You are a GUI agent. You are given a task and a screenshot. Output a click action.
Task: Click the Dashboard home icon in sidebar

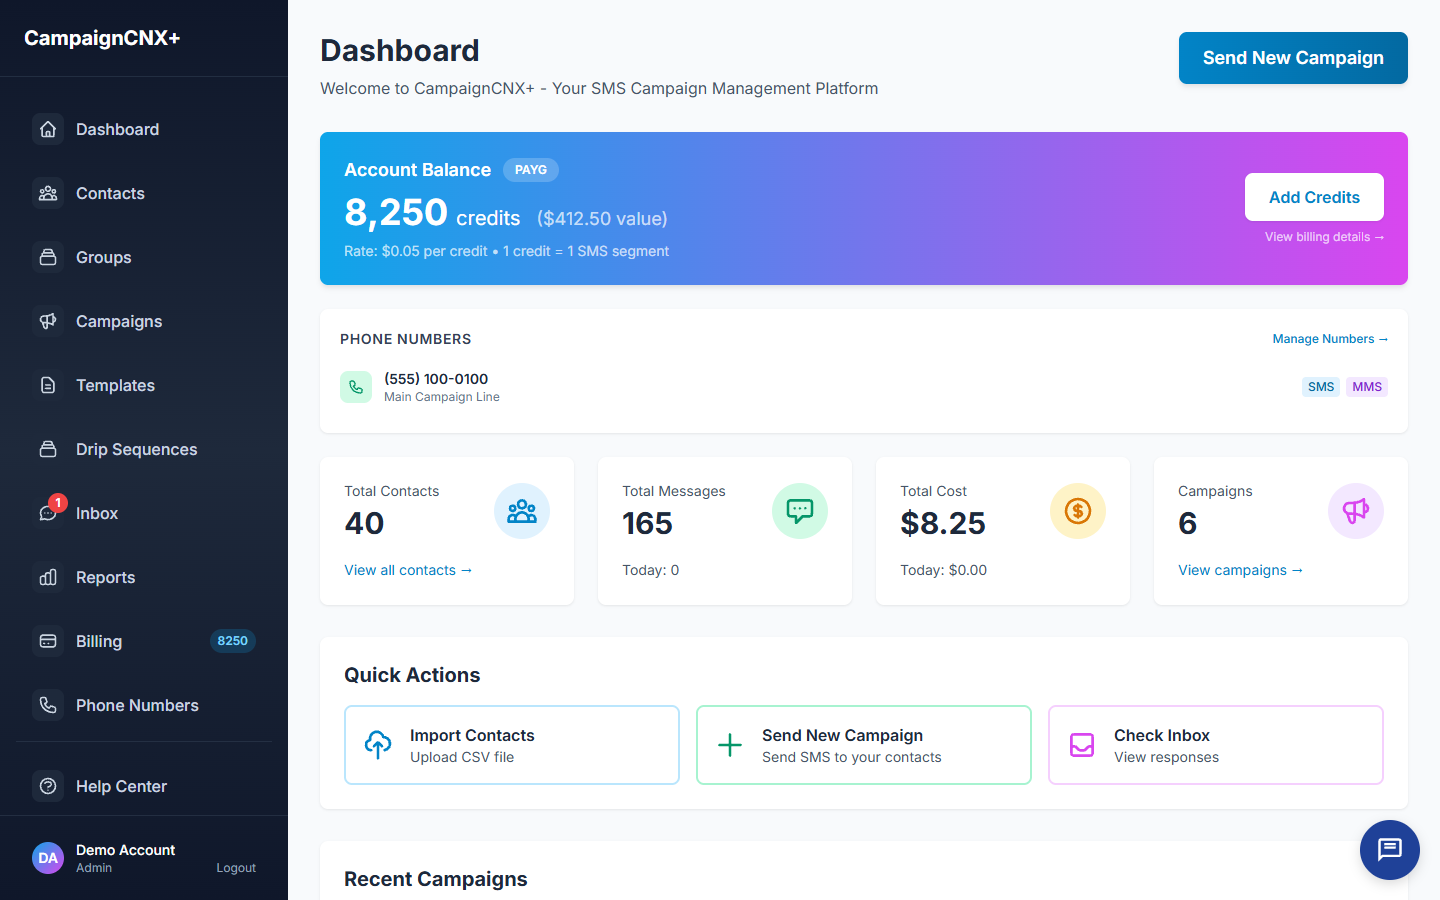48,129
